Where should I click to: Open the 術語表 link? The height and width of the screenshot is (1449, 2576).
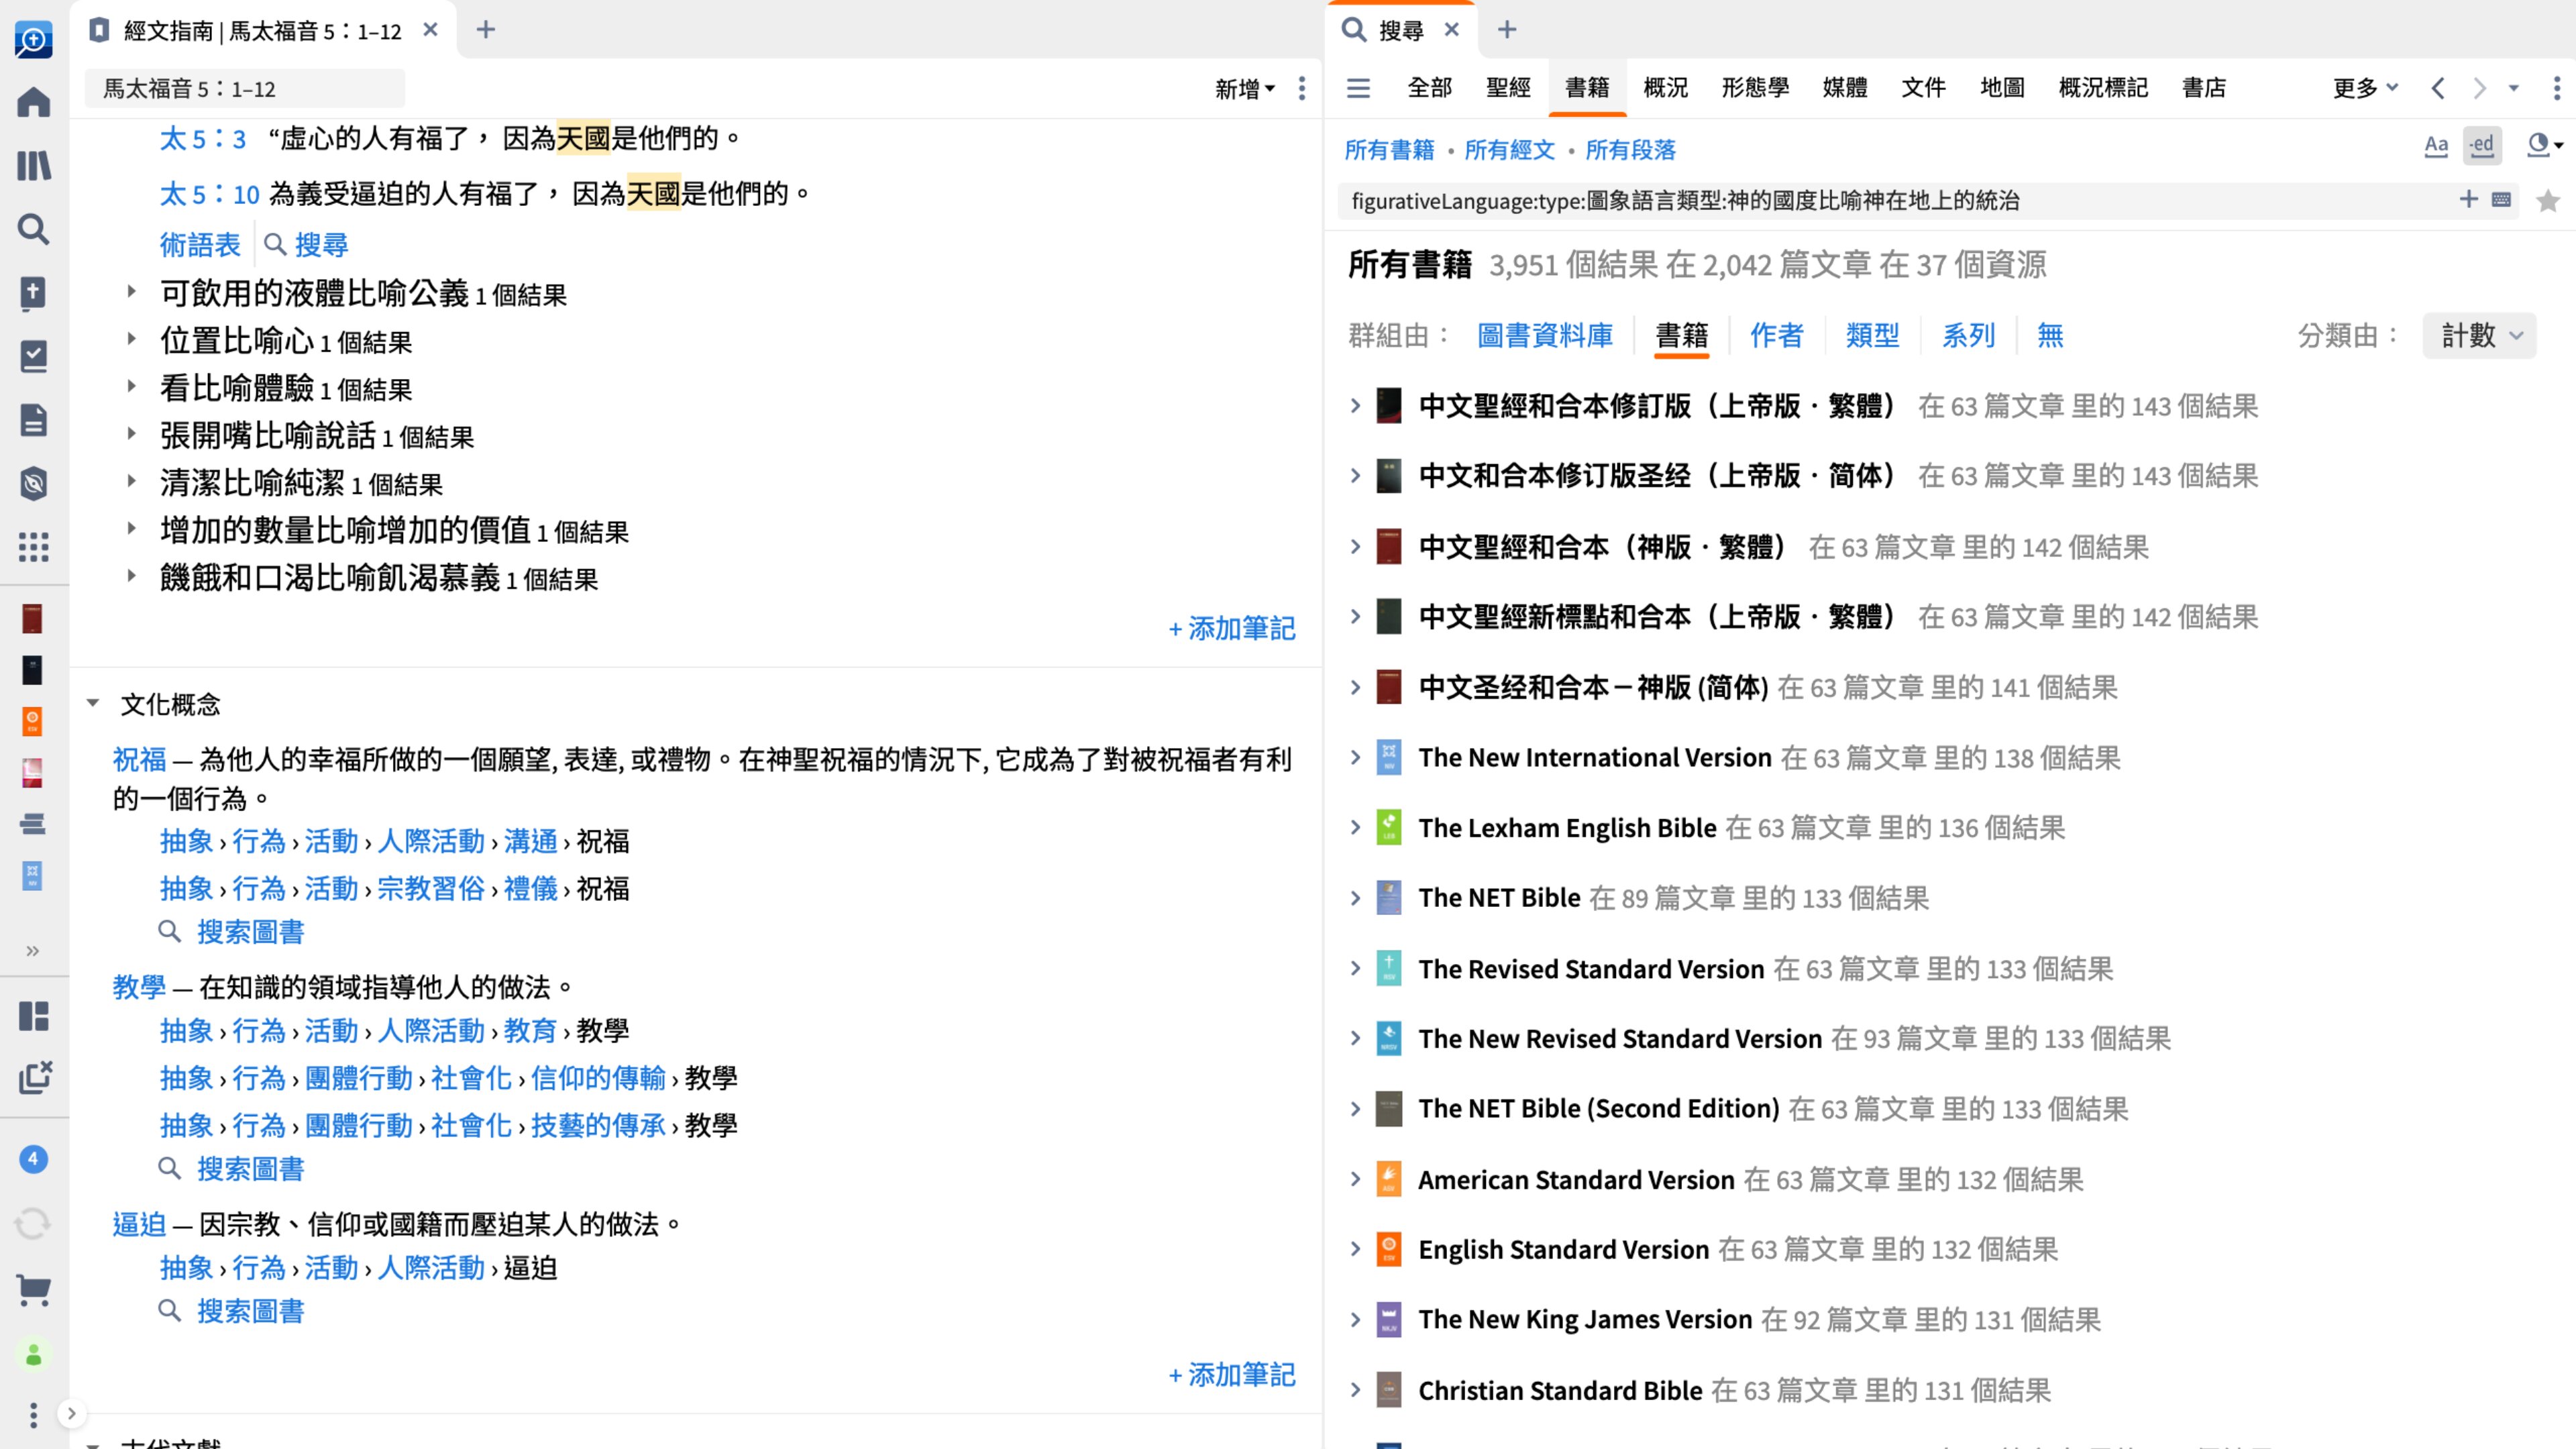pos(200,245)
